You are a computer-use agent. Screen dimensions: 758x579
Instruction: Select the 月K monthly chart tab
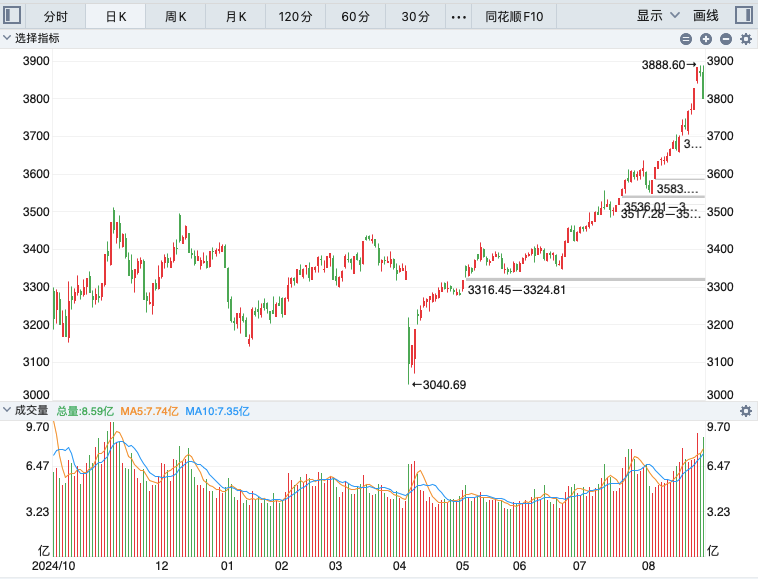[x=236, y=17]
